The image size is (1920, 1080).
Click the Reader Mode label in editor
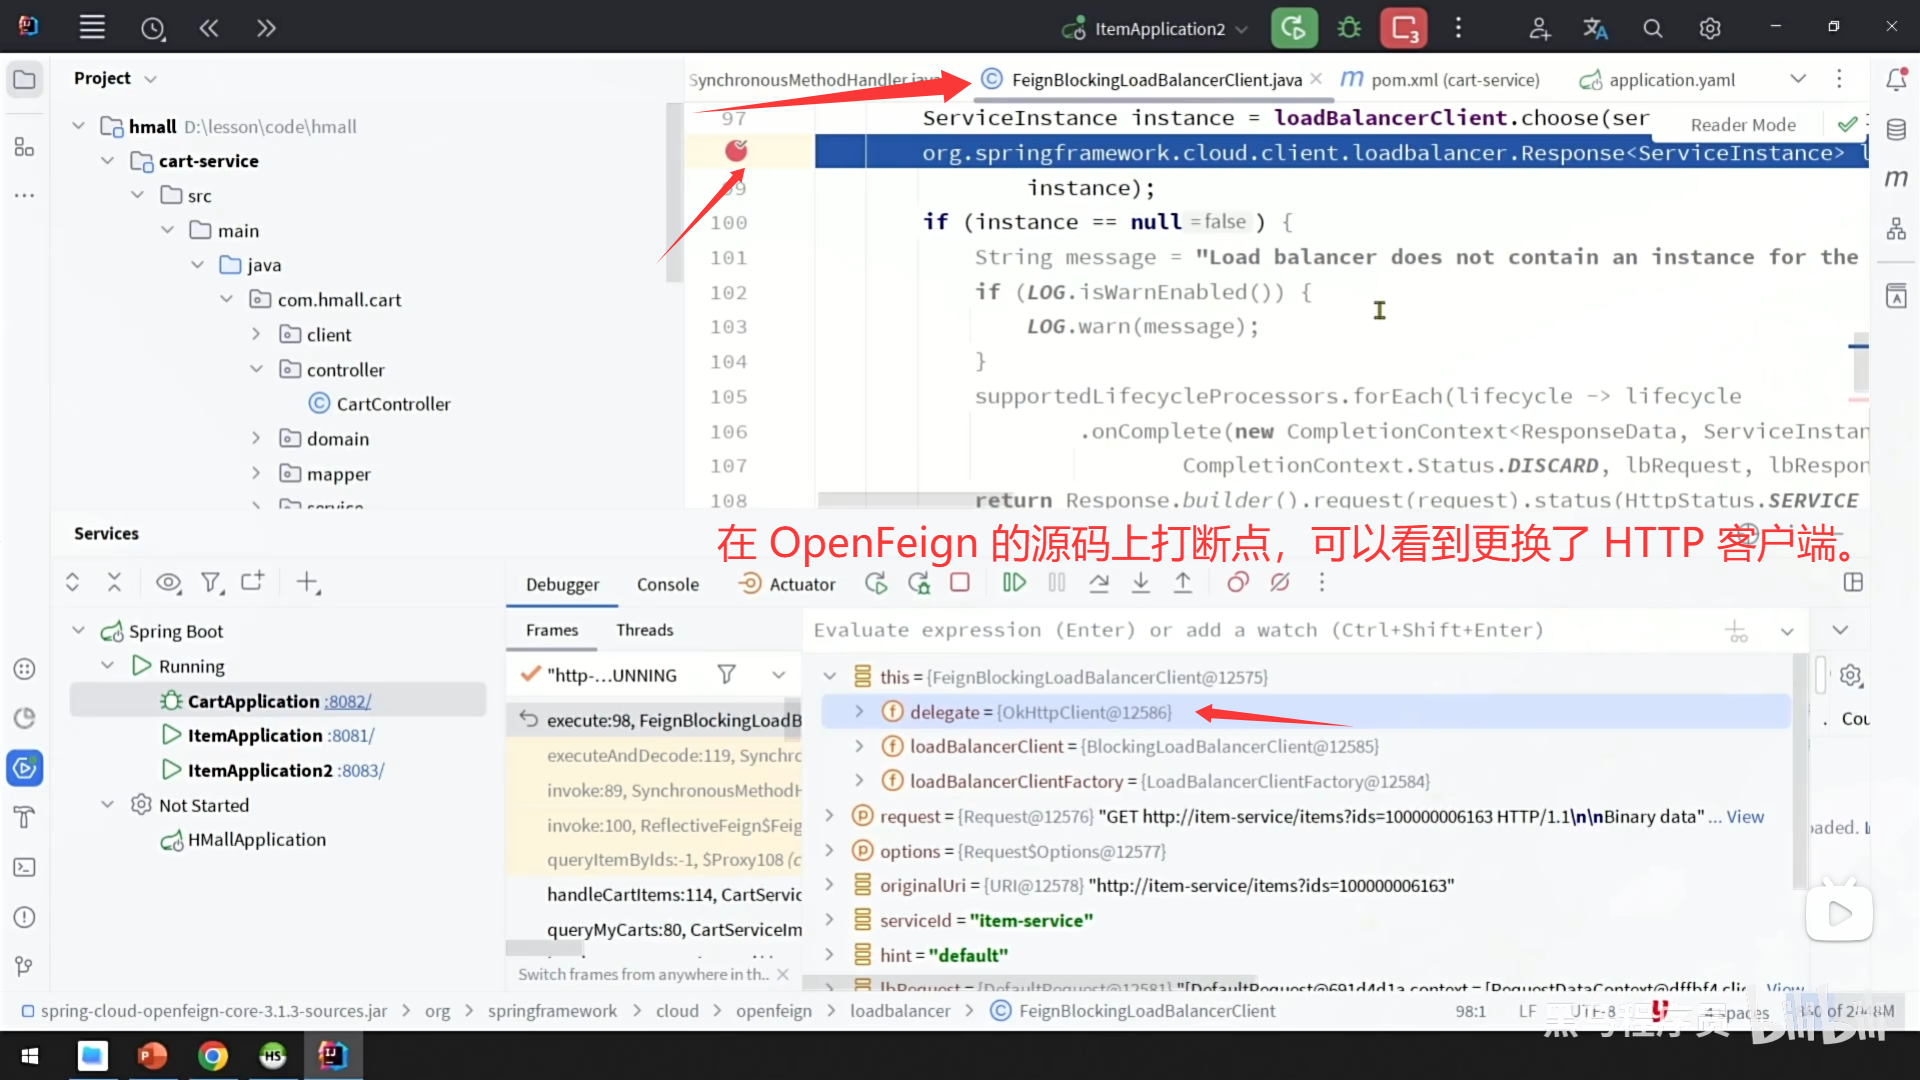pos(1743,125)
